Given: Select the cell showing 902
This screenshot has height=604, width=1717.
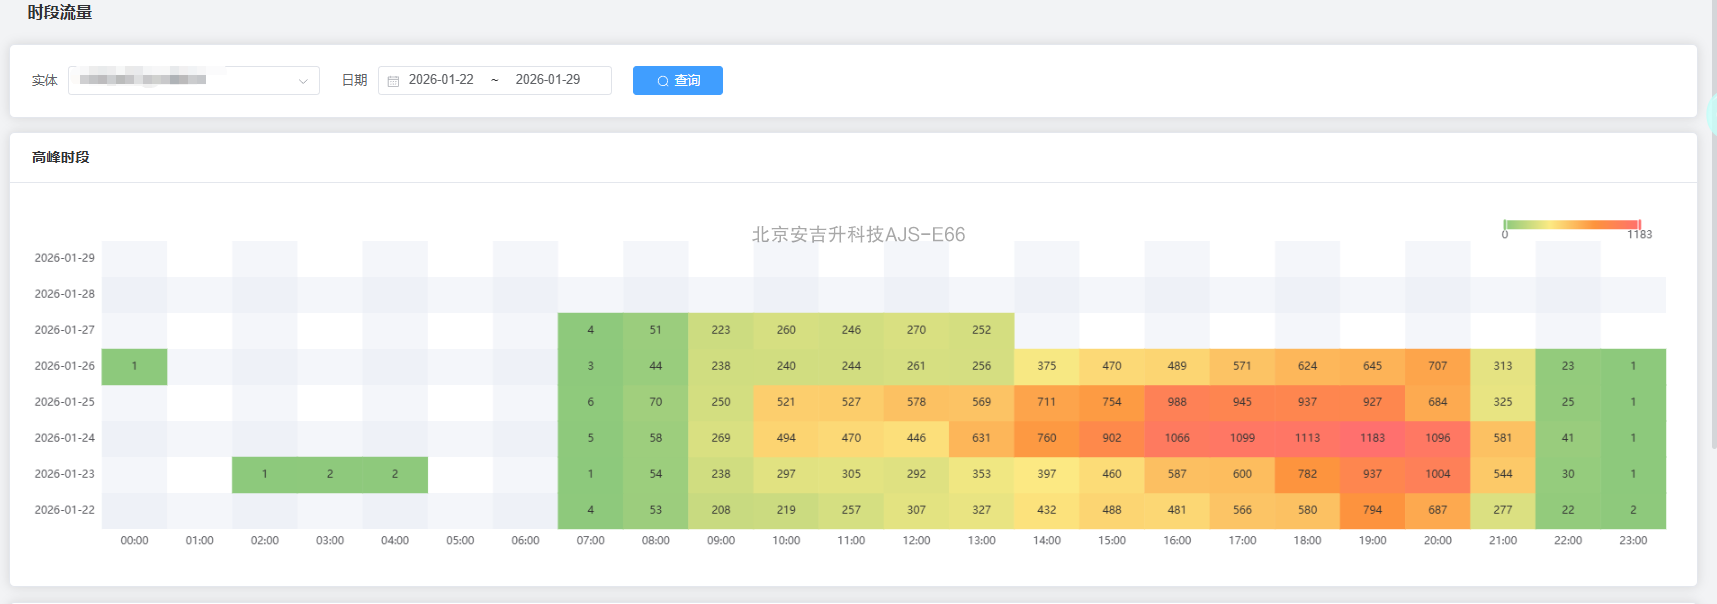Looking at the screenshot, I should point(1112,438).
